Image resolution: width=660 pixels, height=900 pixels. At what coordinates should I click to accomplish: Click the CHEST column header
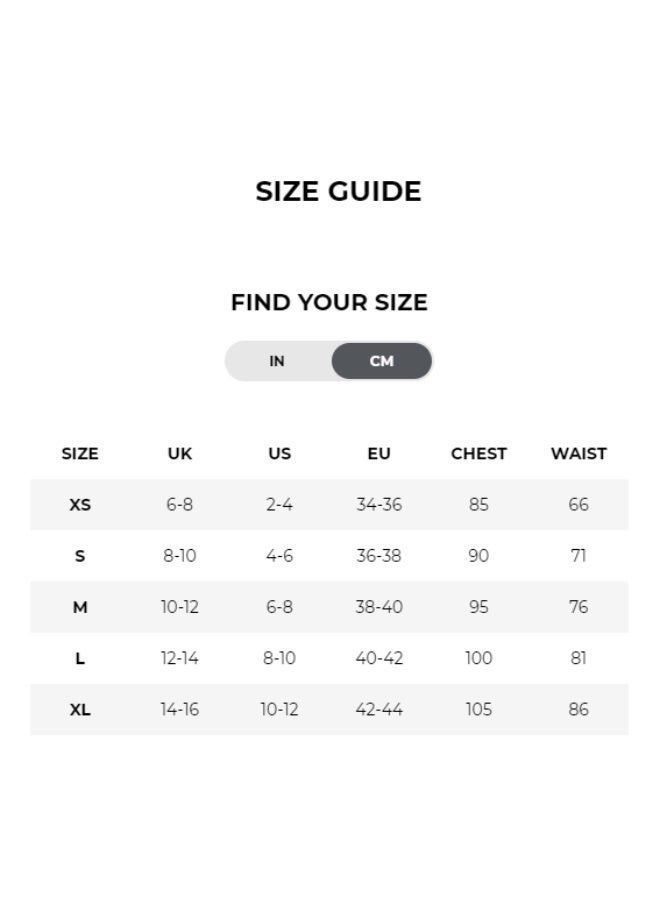(x=479, y=453)
